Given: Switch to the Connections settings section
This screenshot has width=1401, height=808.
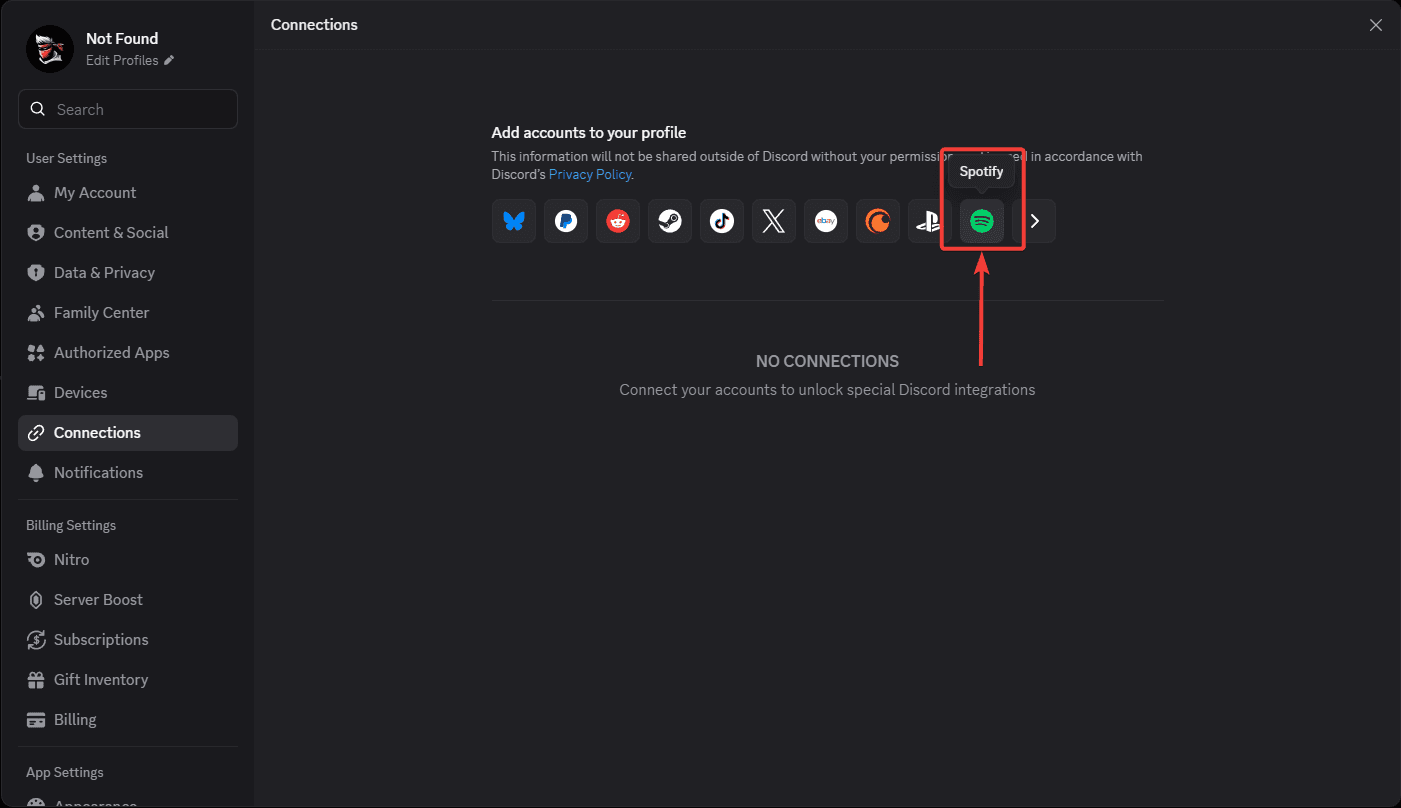Looking at the screenshot, I should pyautogui.click(x=96, y=432).
